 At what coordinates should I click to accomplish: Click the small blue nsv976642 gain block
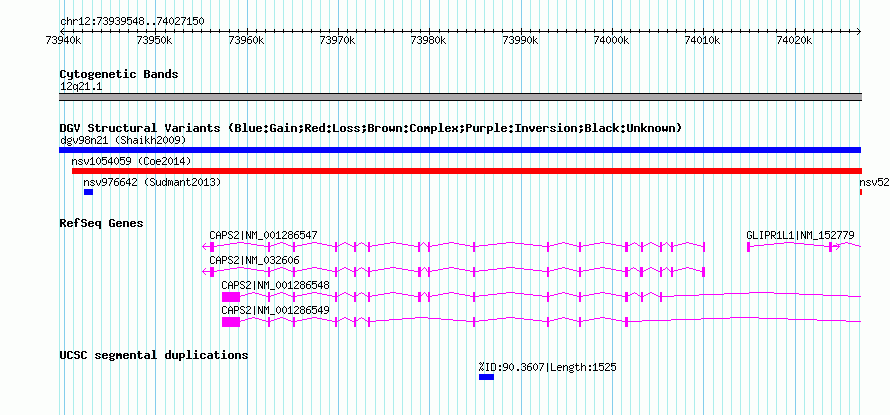88,192
